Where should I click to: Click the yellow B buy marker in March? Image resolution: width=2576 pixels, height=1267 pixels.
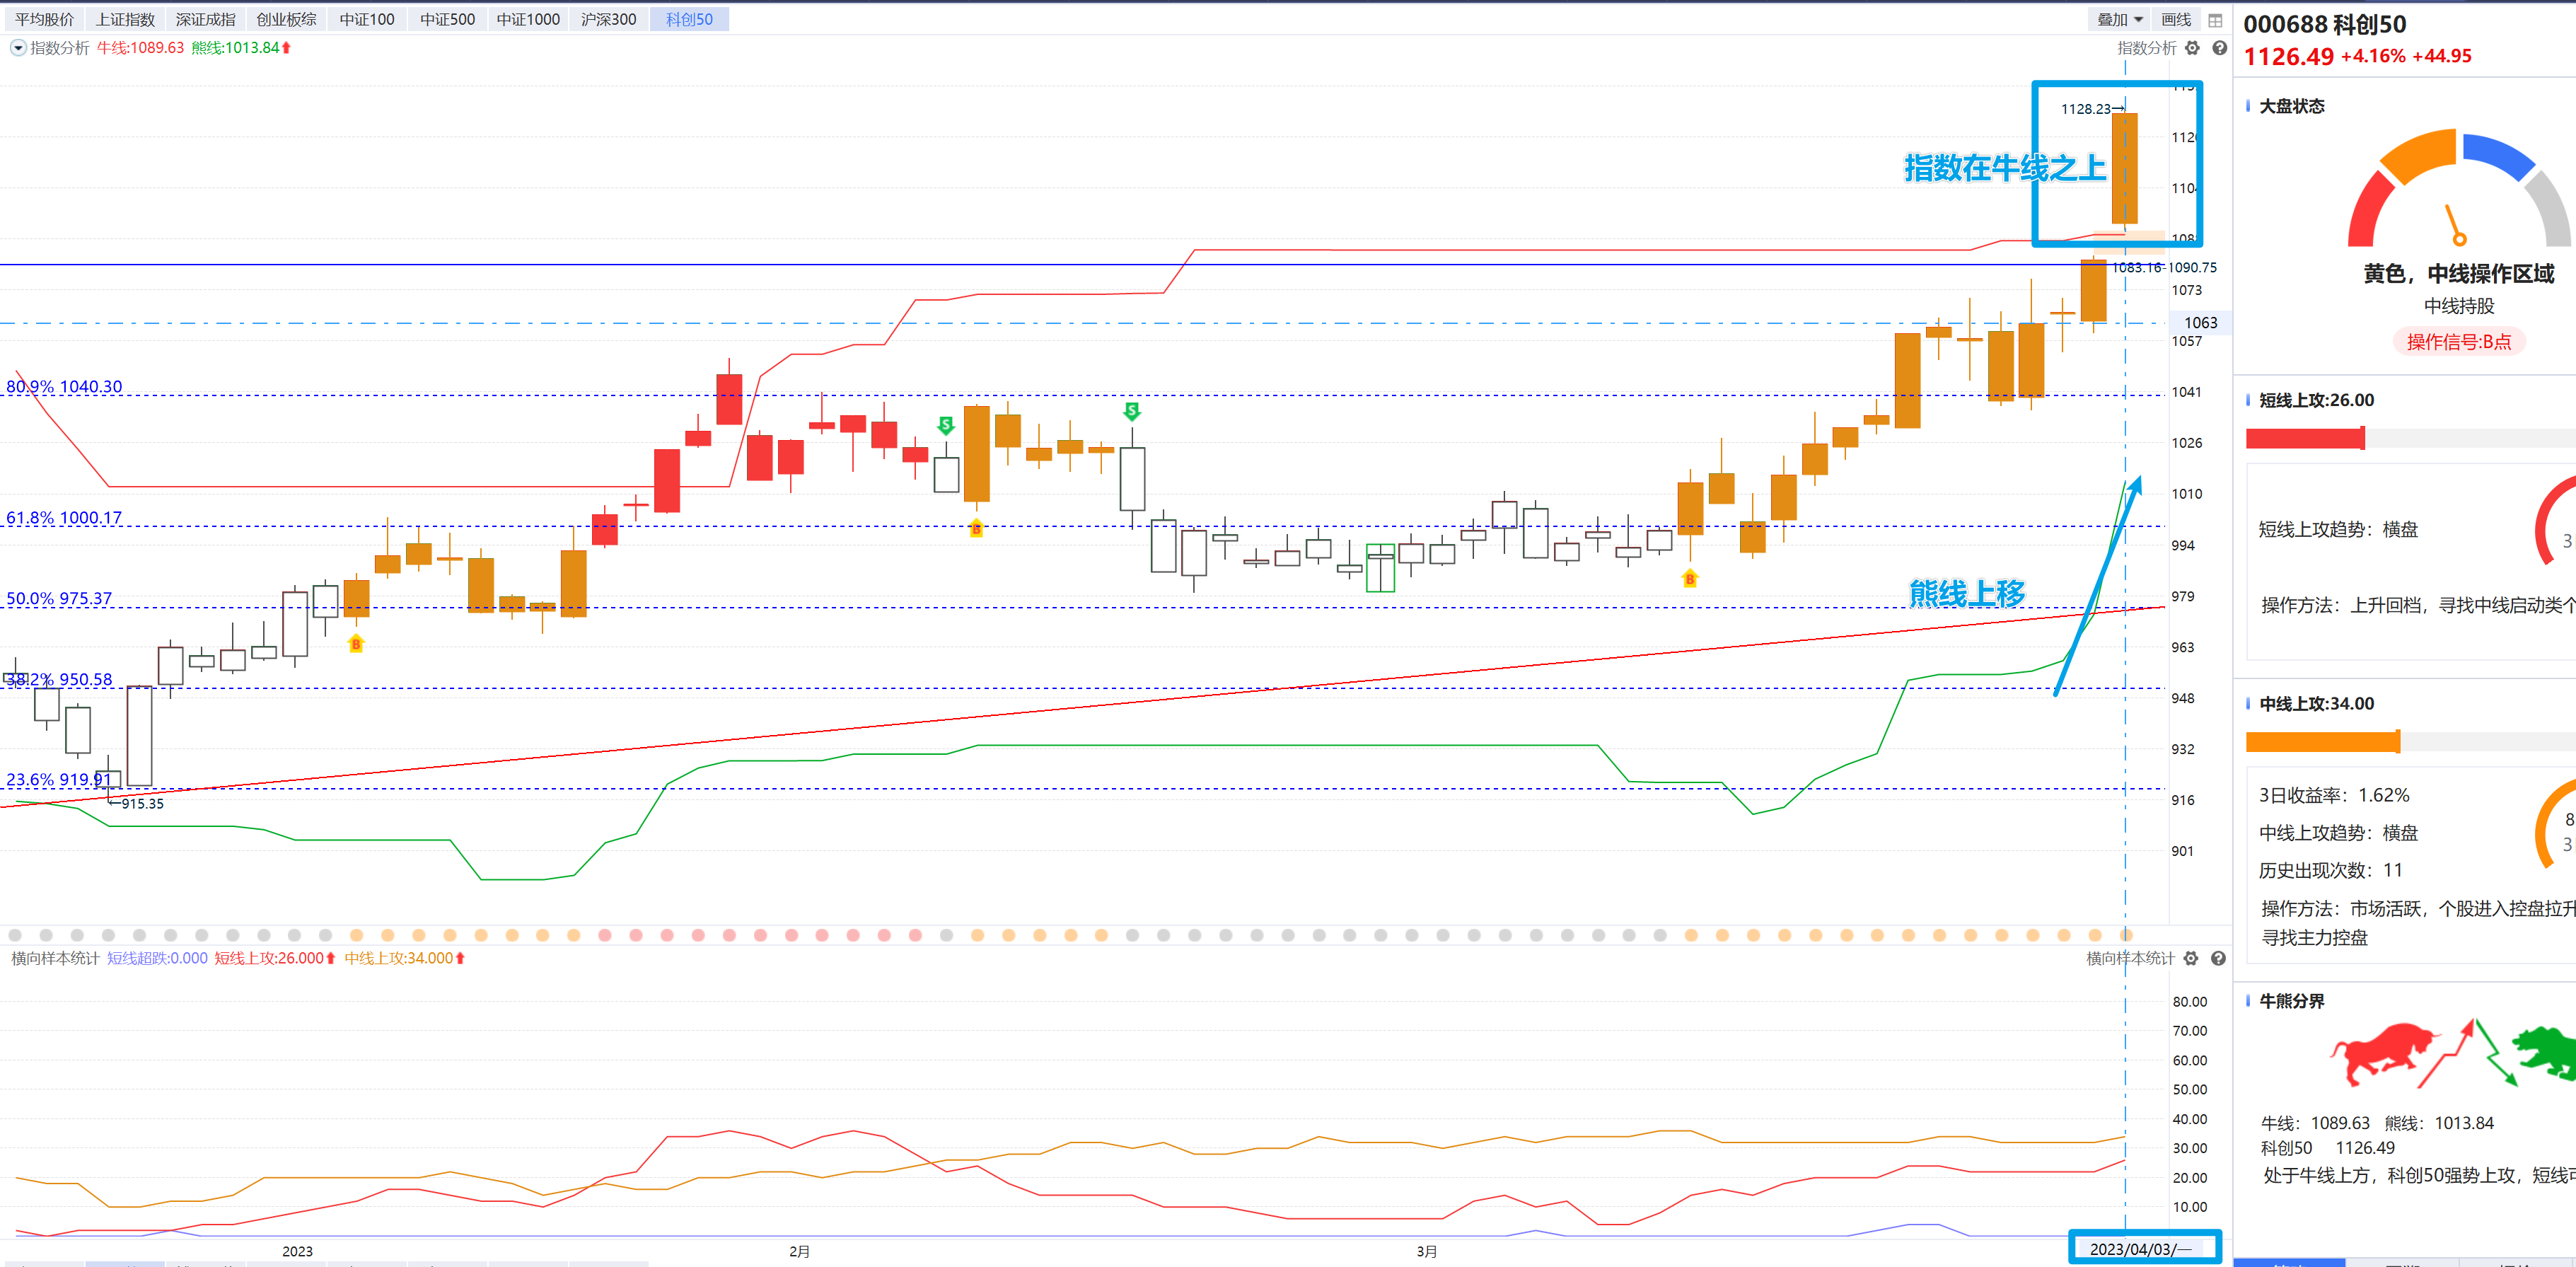click(x=1689, y=578)
